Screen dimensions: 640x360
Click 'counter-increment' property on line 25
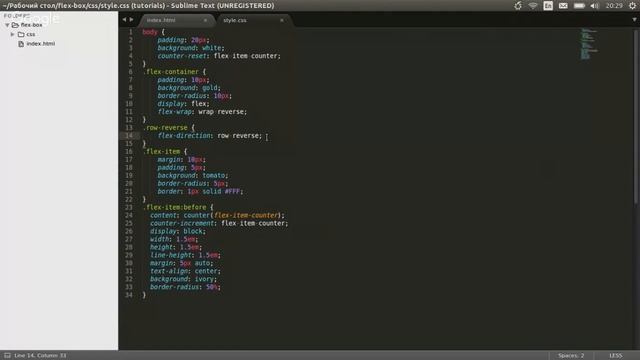tap(182, 223)
